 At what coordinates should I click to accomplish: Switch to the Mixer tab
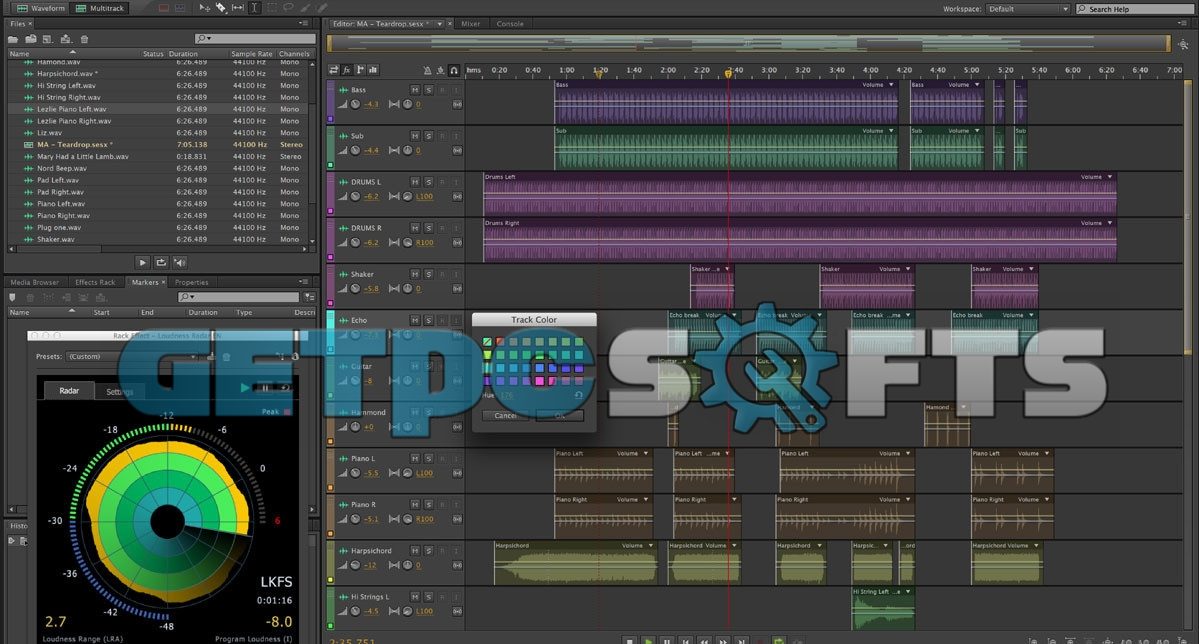471,24
